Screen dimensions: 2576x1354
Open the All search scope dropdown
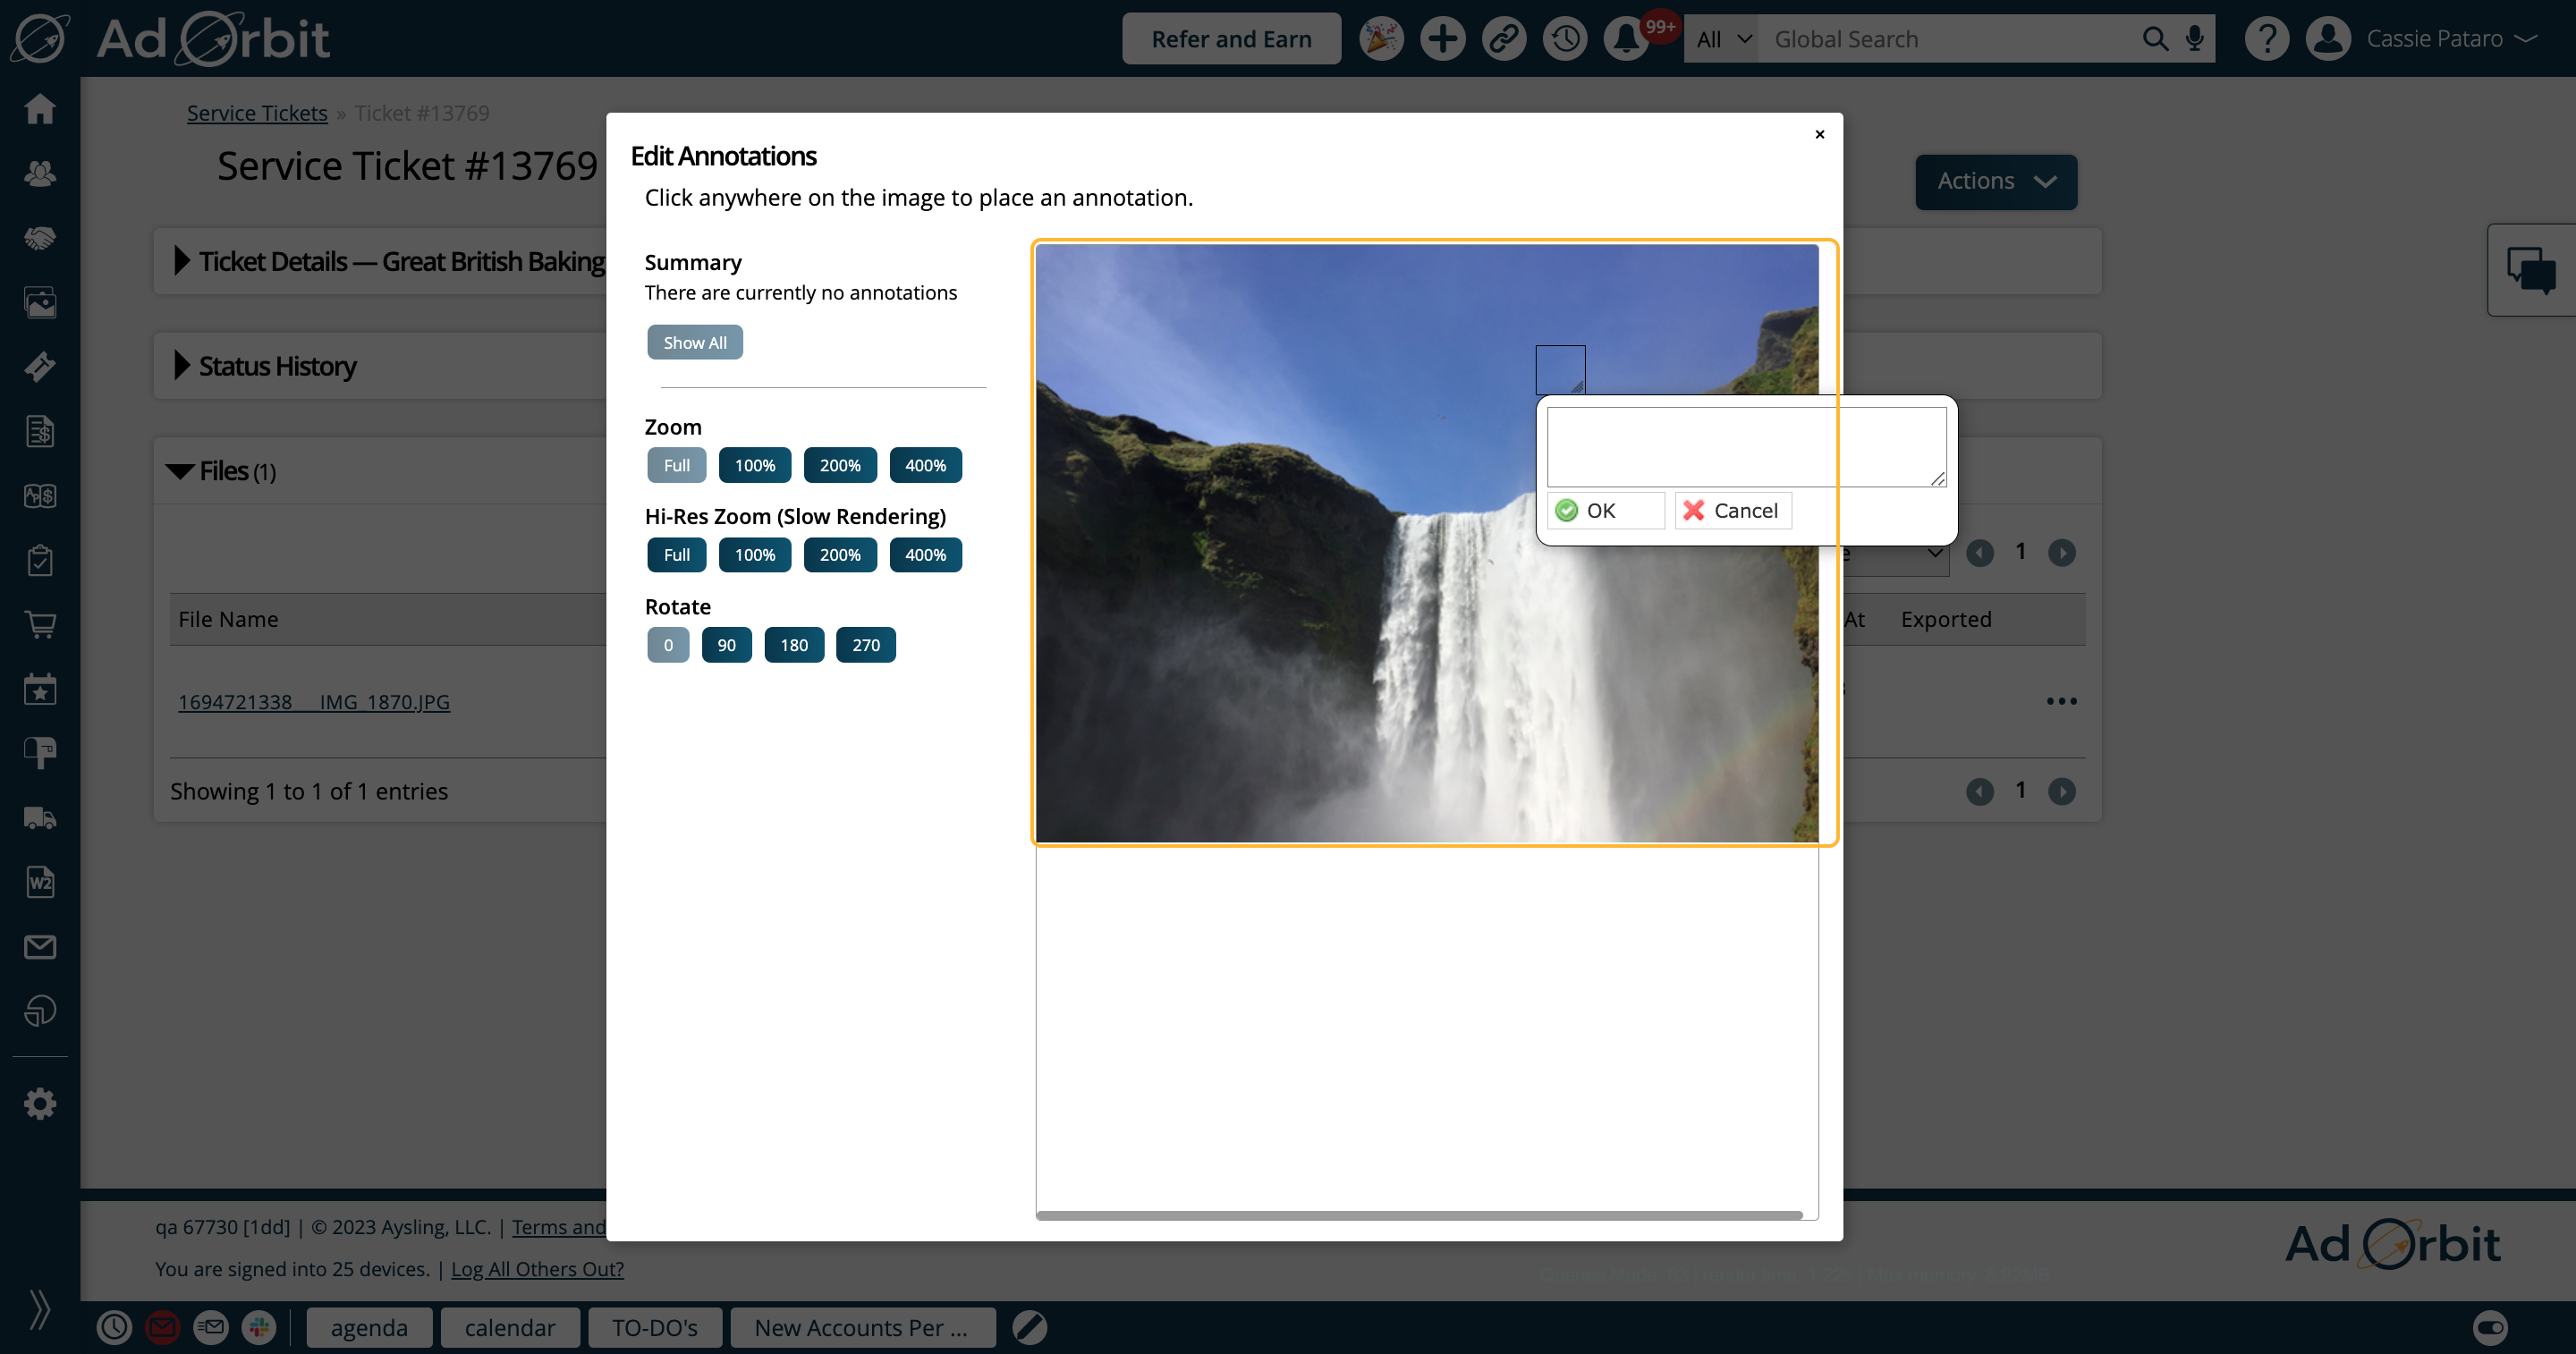click(x=1722, y=39)
